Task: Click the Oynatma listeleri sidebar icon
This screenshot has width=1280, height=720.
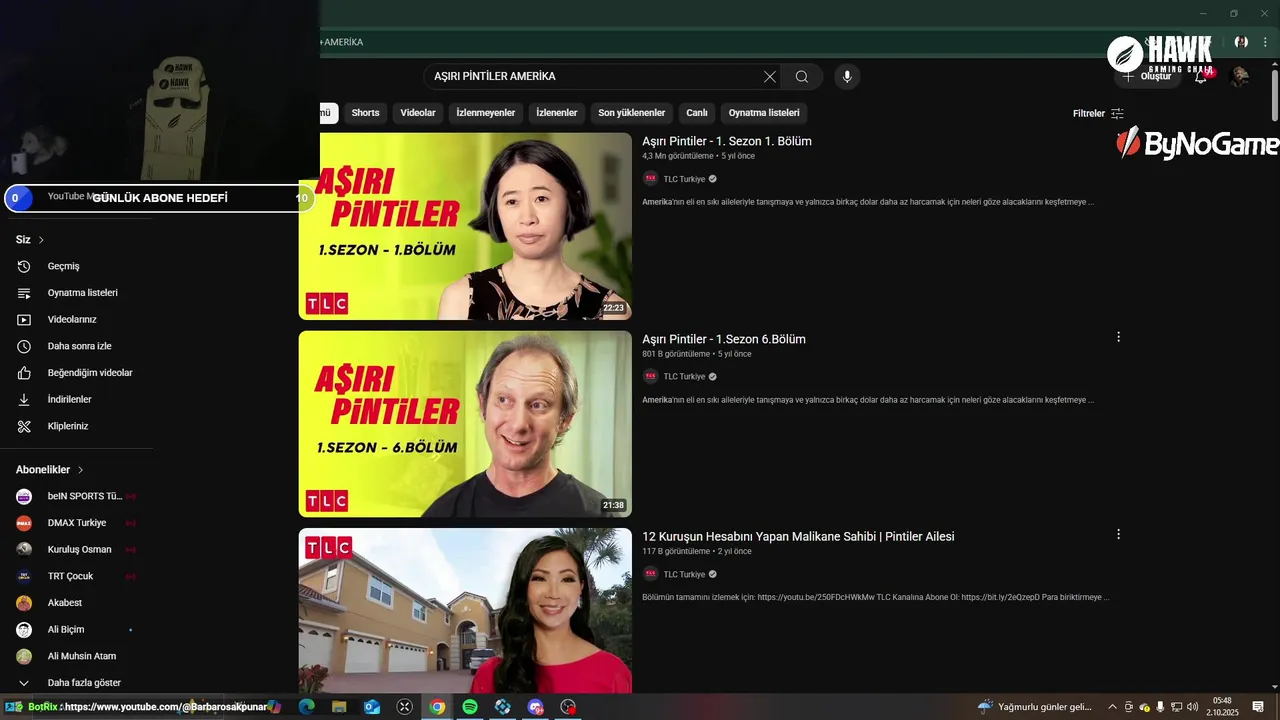Action: (x=24, y=293)
